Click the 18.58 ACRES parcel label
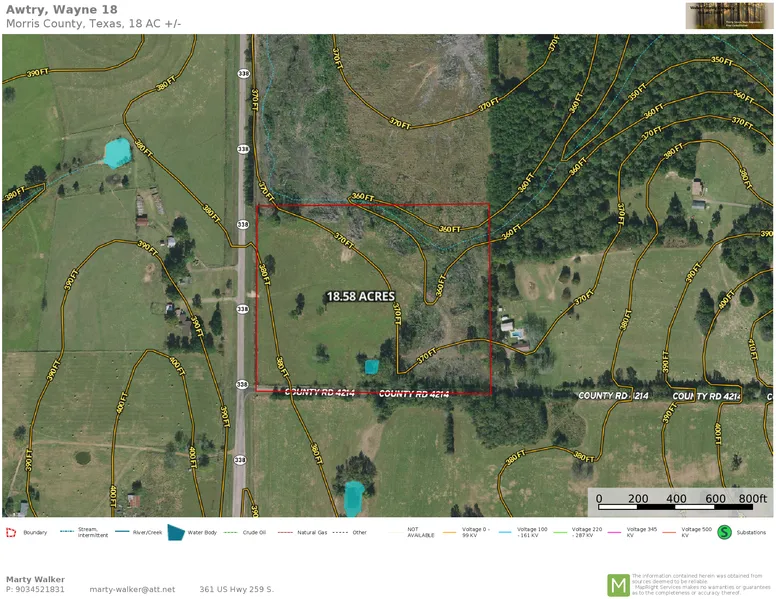The image size is (776, 599). [x=360, y=297]
